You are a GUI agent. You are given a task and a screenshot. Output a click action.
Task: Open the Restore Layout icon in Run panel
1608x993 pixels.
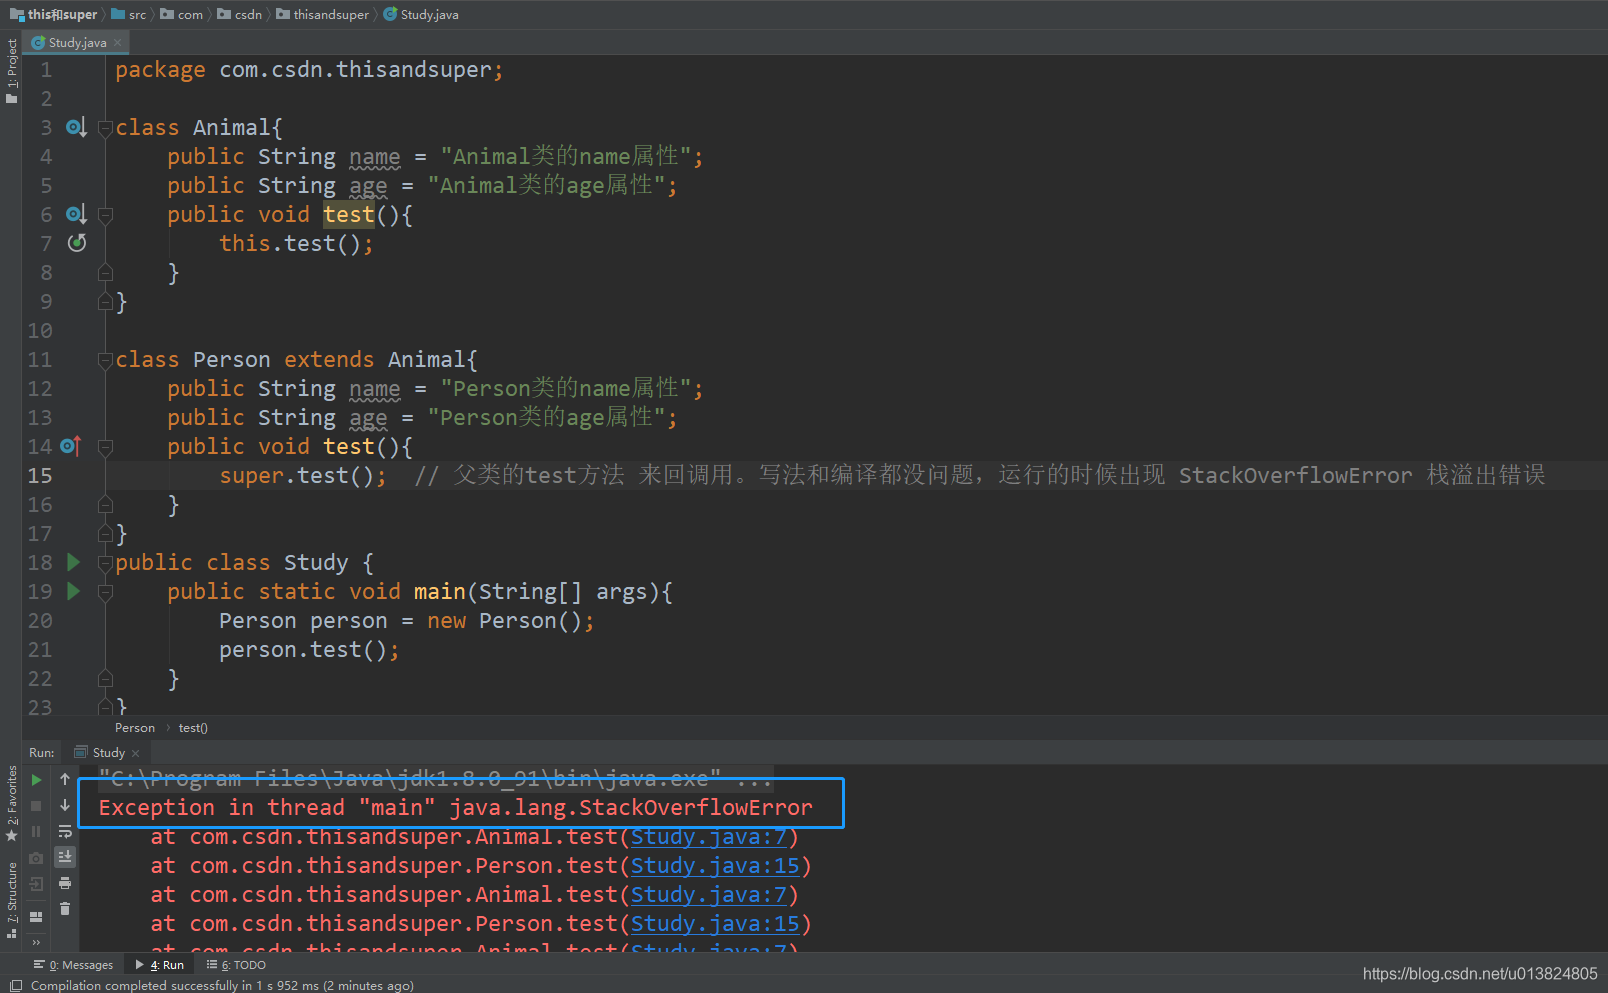coord(36,917)
